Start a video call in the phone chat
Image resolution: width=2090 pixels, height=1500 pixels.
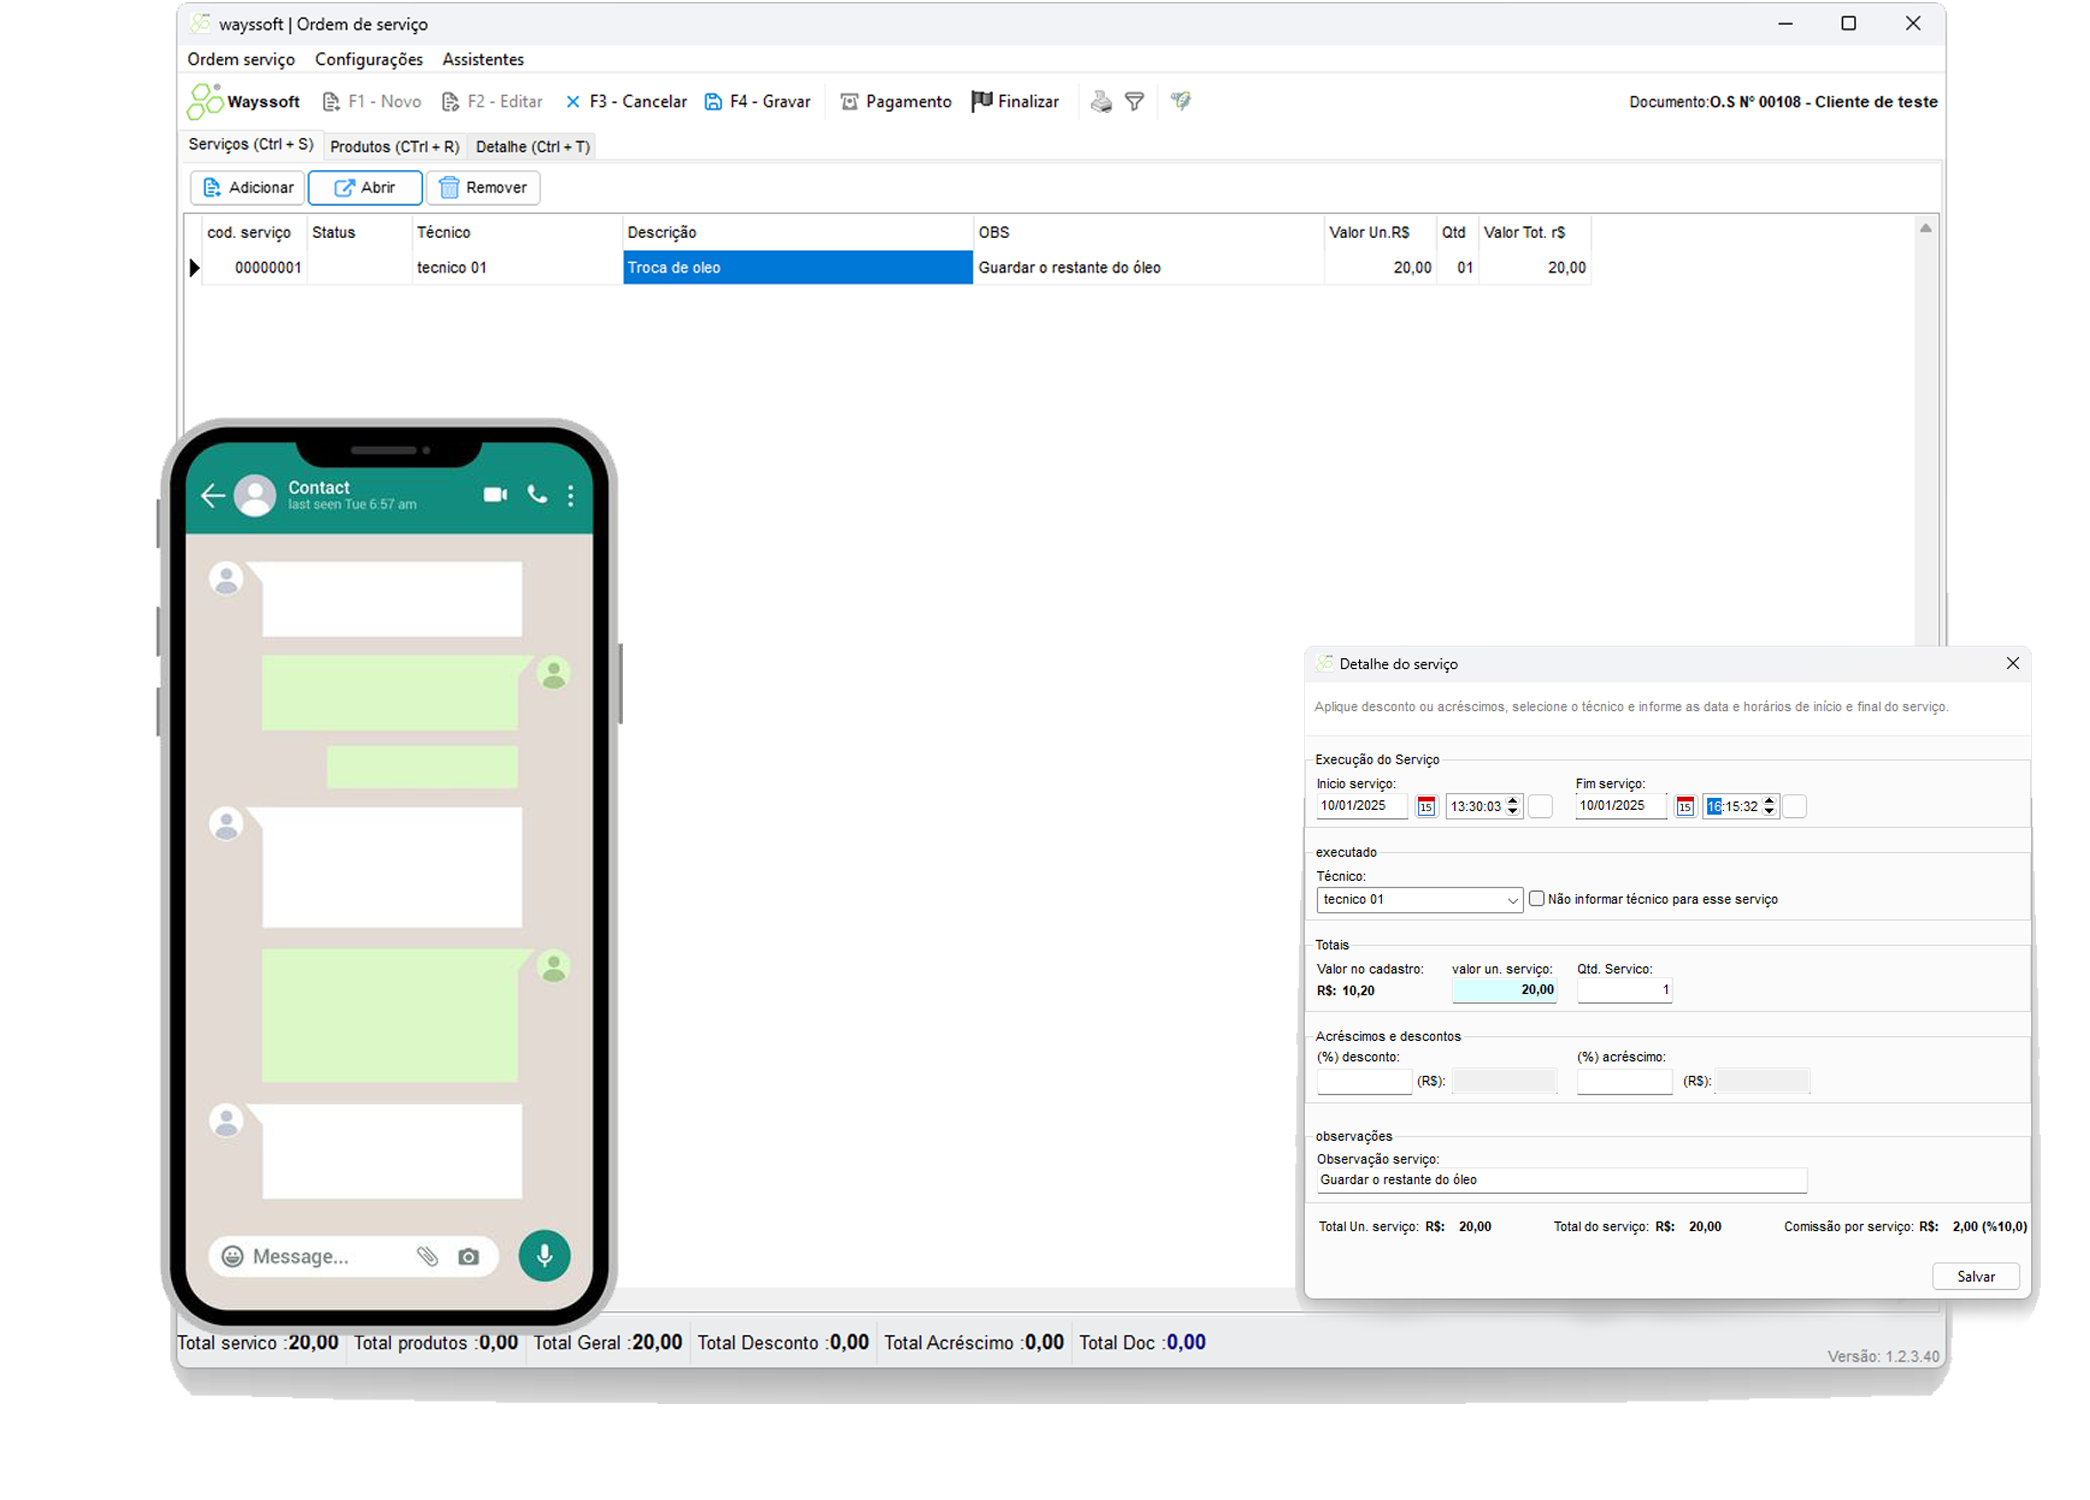point(495,495)
